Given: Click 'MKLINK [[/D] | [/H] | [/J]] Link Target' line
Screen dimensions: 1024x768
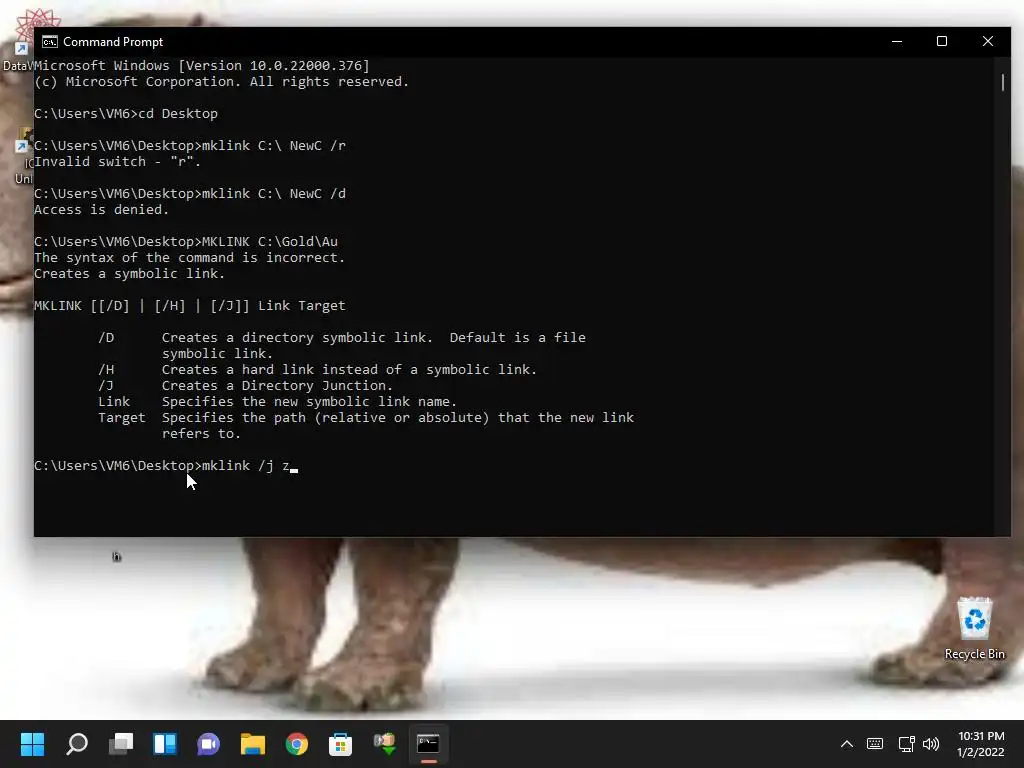Looking at the screenshot, I should 189,306.
